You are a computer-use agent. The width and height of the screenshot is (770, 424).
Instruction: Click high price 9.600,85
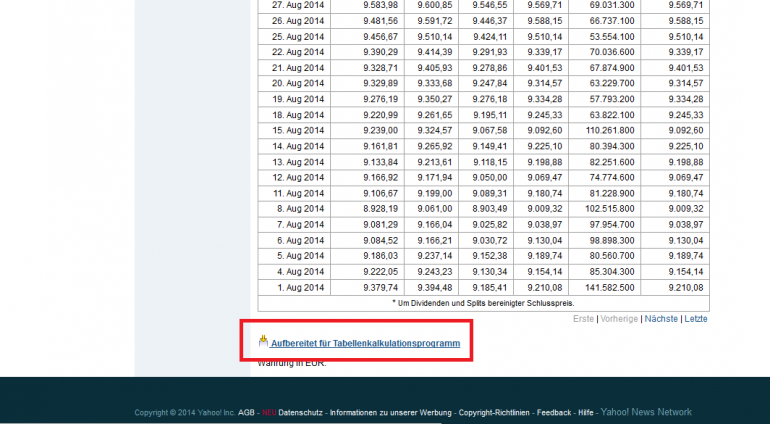coord(435,5)
